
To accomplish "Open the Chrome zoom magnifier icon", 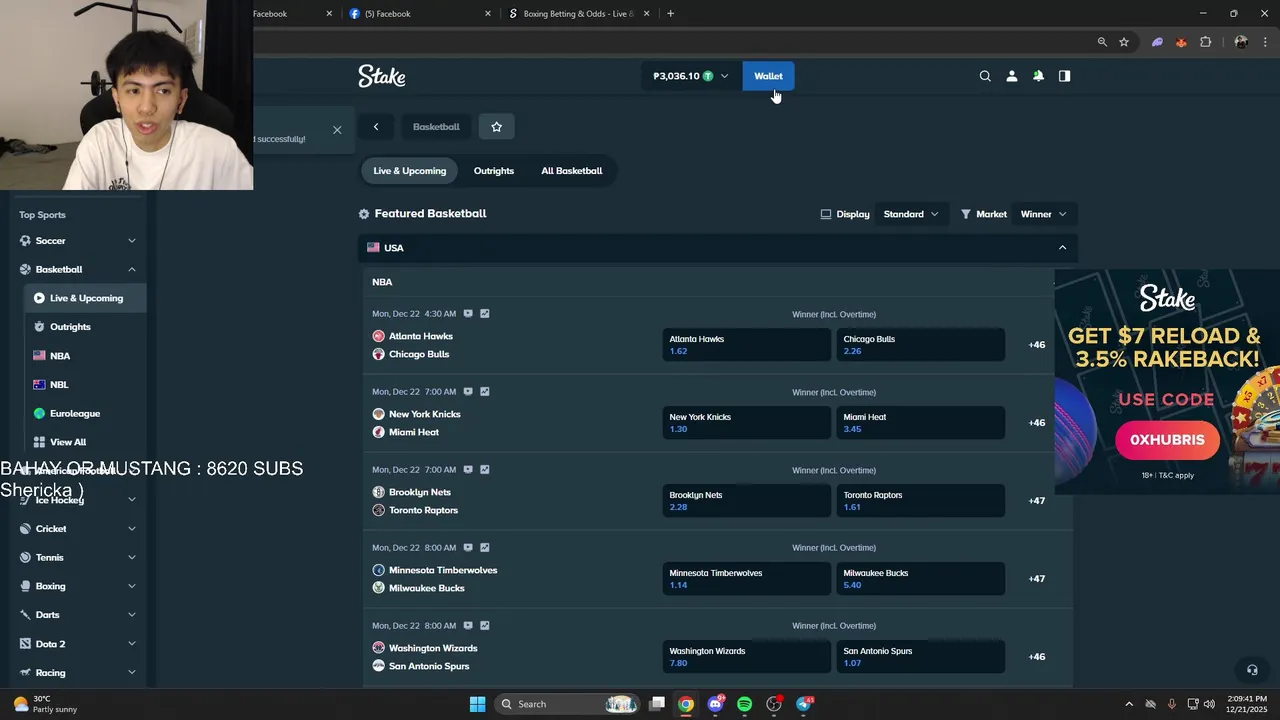I will [1102, 42].
